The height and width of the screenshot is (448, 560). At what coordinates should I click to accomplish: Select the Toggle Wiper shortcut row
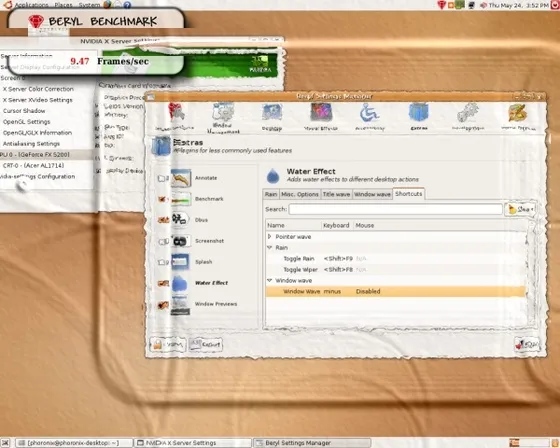[396, 269]
